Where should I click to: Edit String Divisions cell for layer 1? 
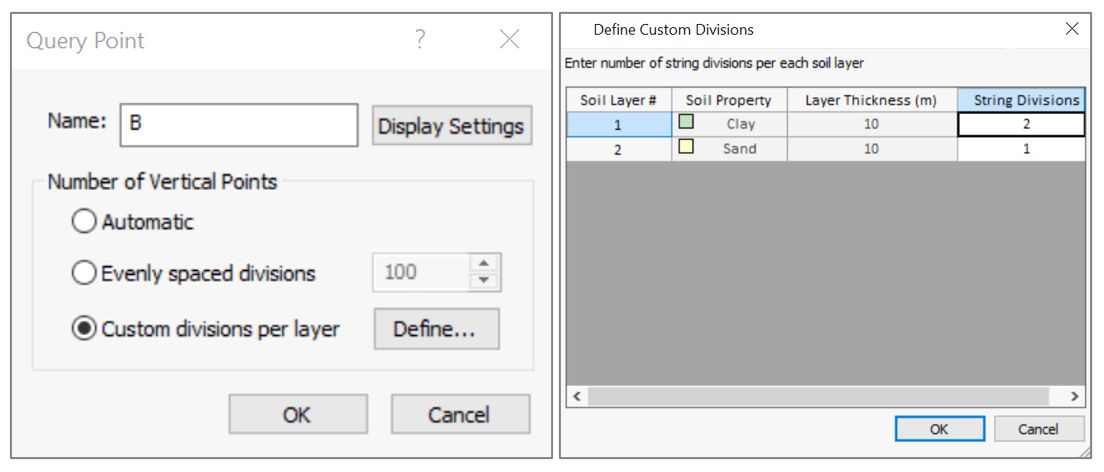pyautogui.click(x=1020, y=124)
